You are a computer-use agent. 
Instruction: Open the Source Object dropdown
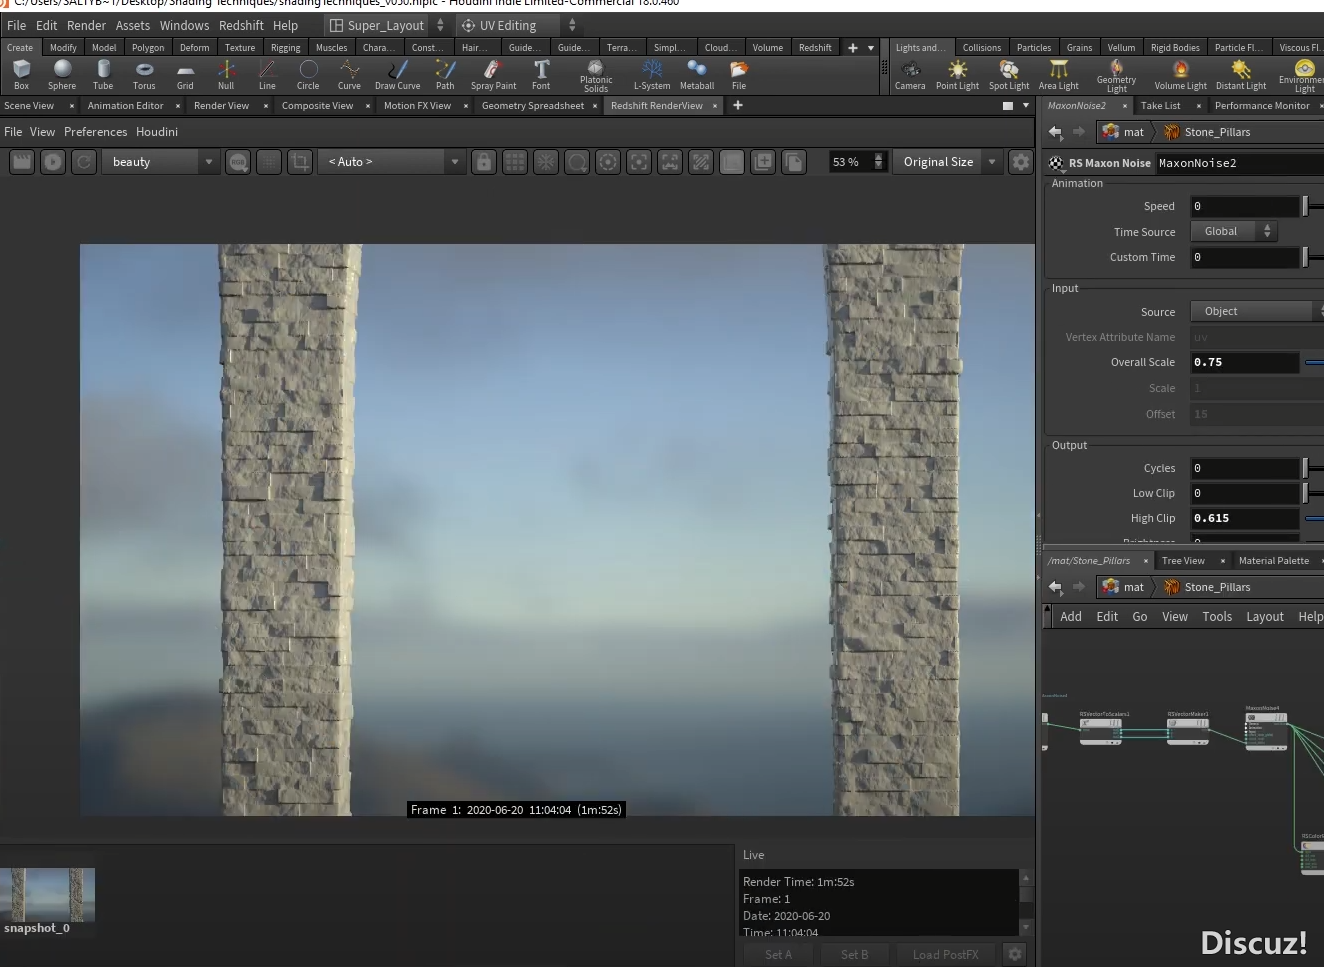[x=1257, y=311]
